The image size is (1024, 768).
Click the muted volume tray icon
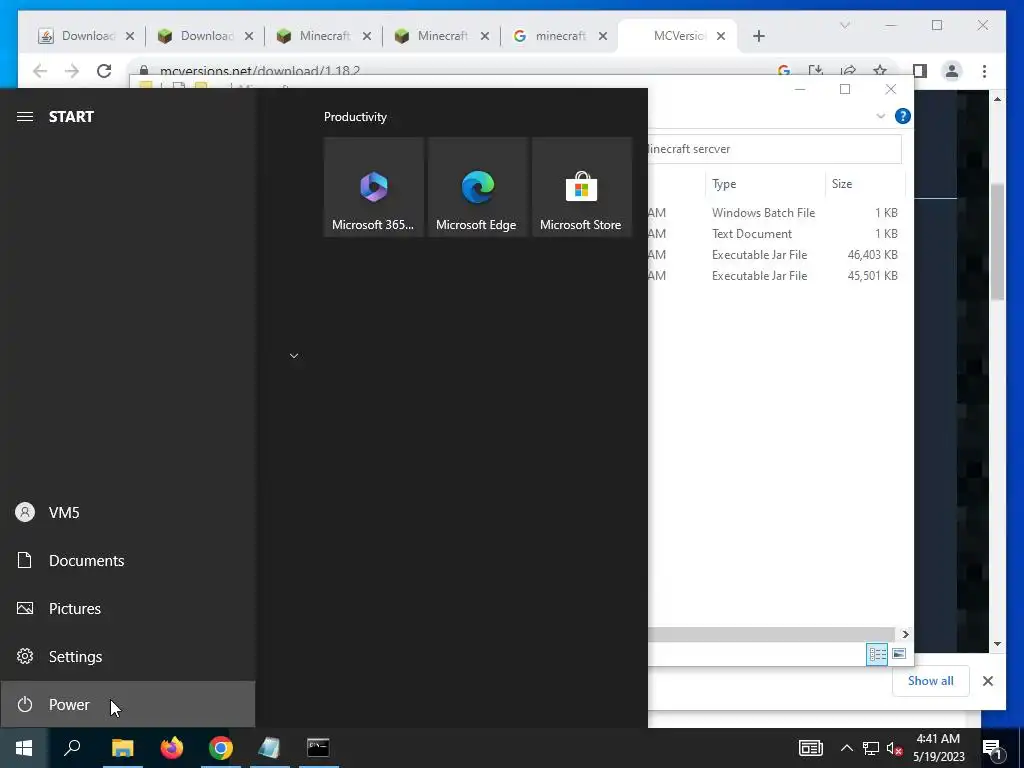pyautogui.click(x=895, y=748)
